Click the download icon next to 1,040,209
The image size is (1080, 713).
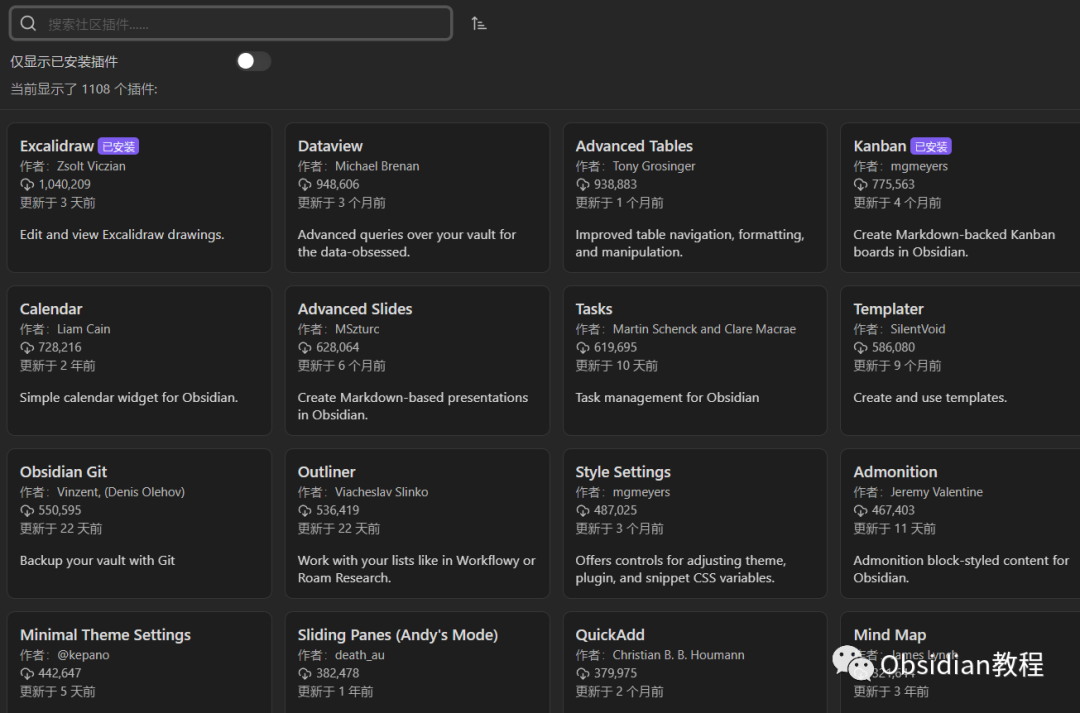point(27,185)
